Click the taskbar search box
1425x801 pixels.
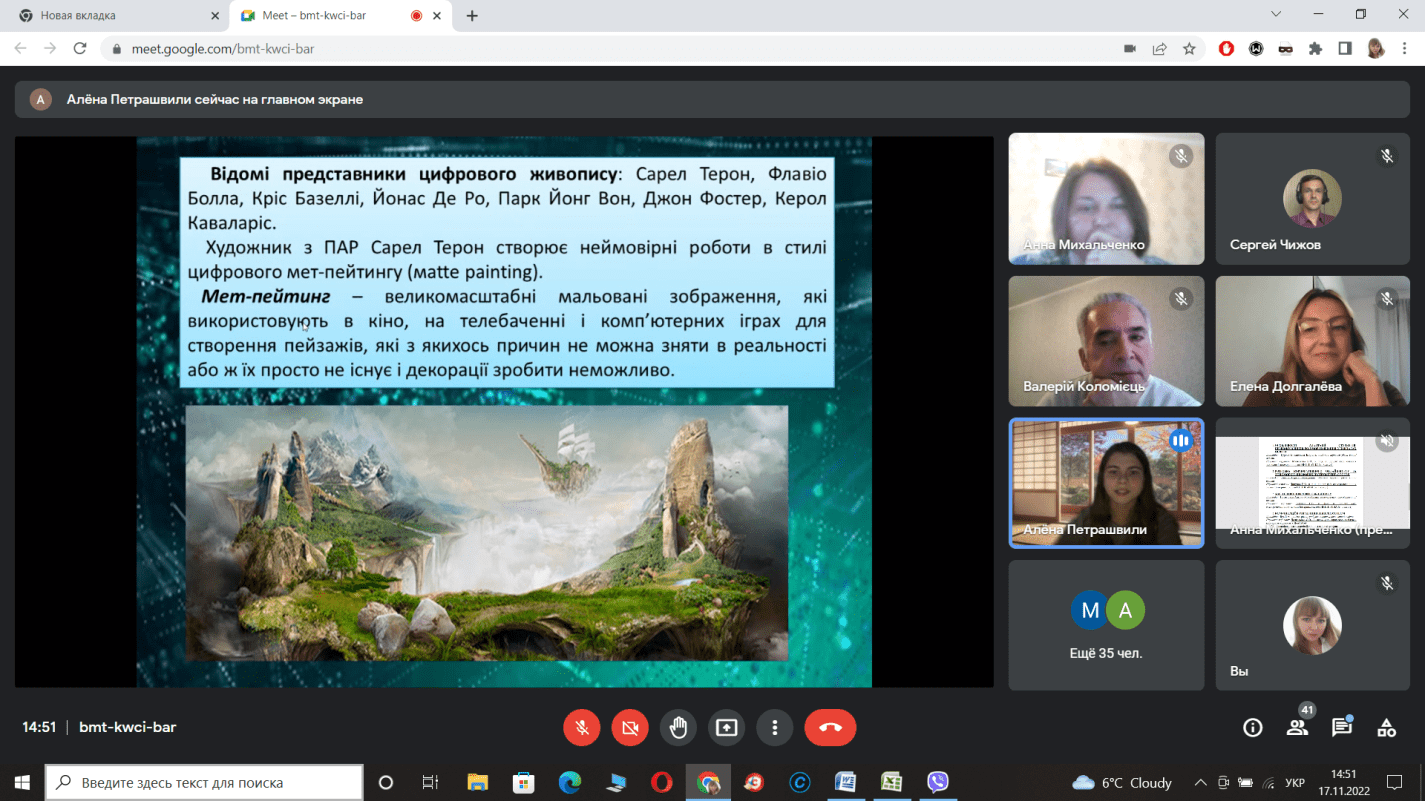(x=204, y=782)
